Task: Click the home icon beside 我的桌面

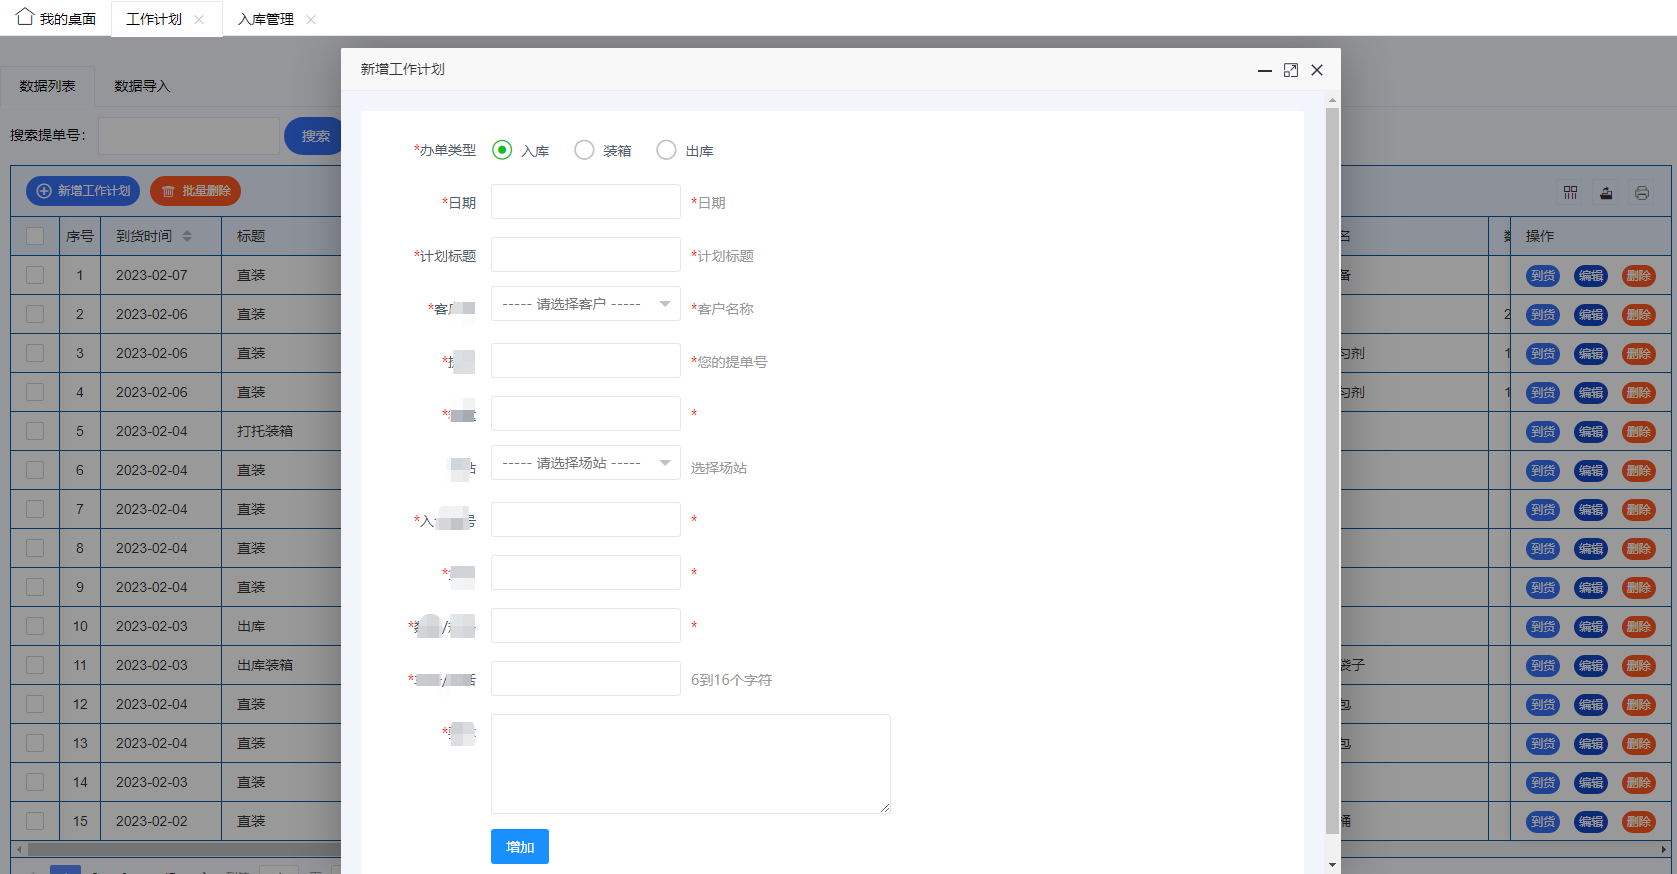Action: [25, 17]
